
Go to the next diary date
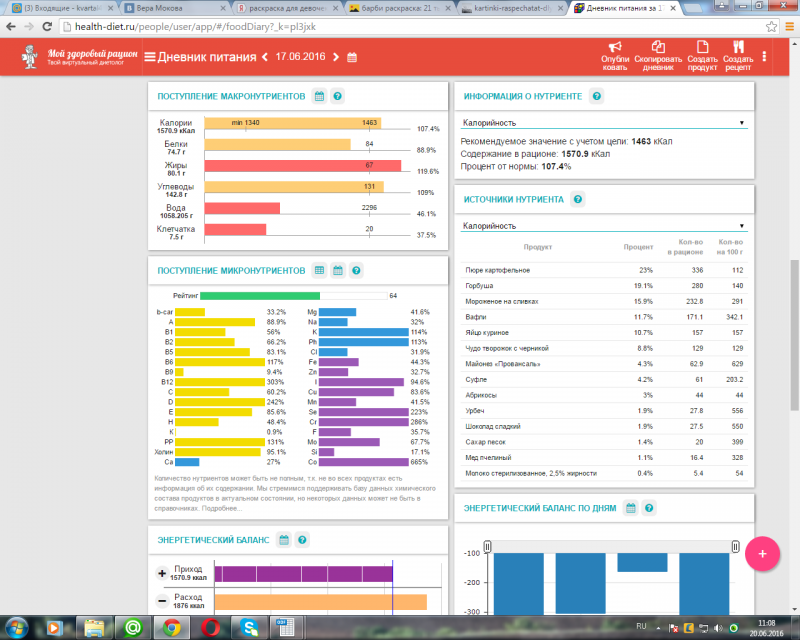tap(336, 57)
